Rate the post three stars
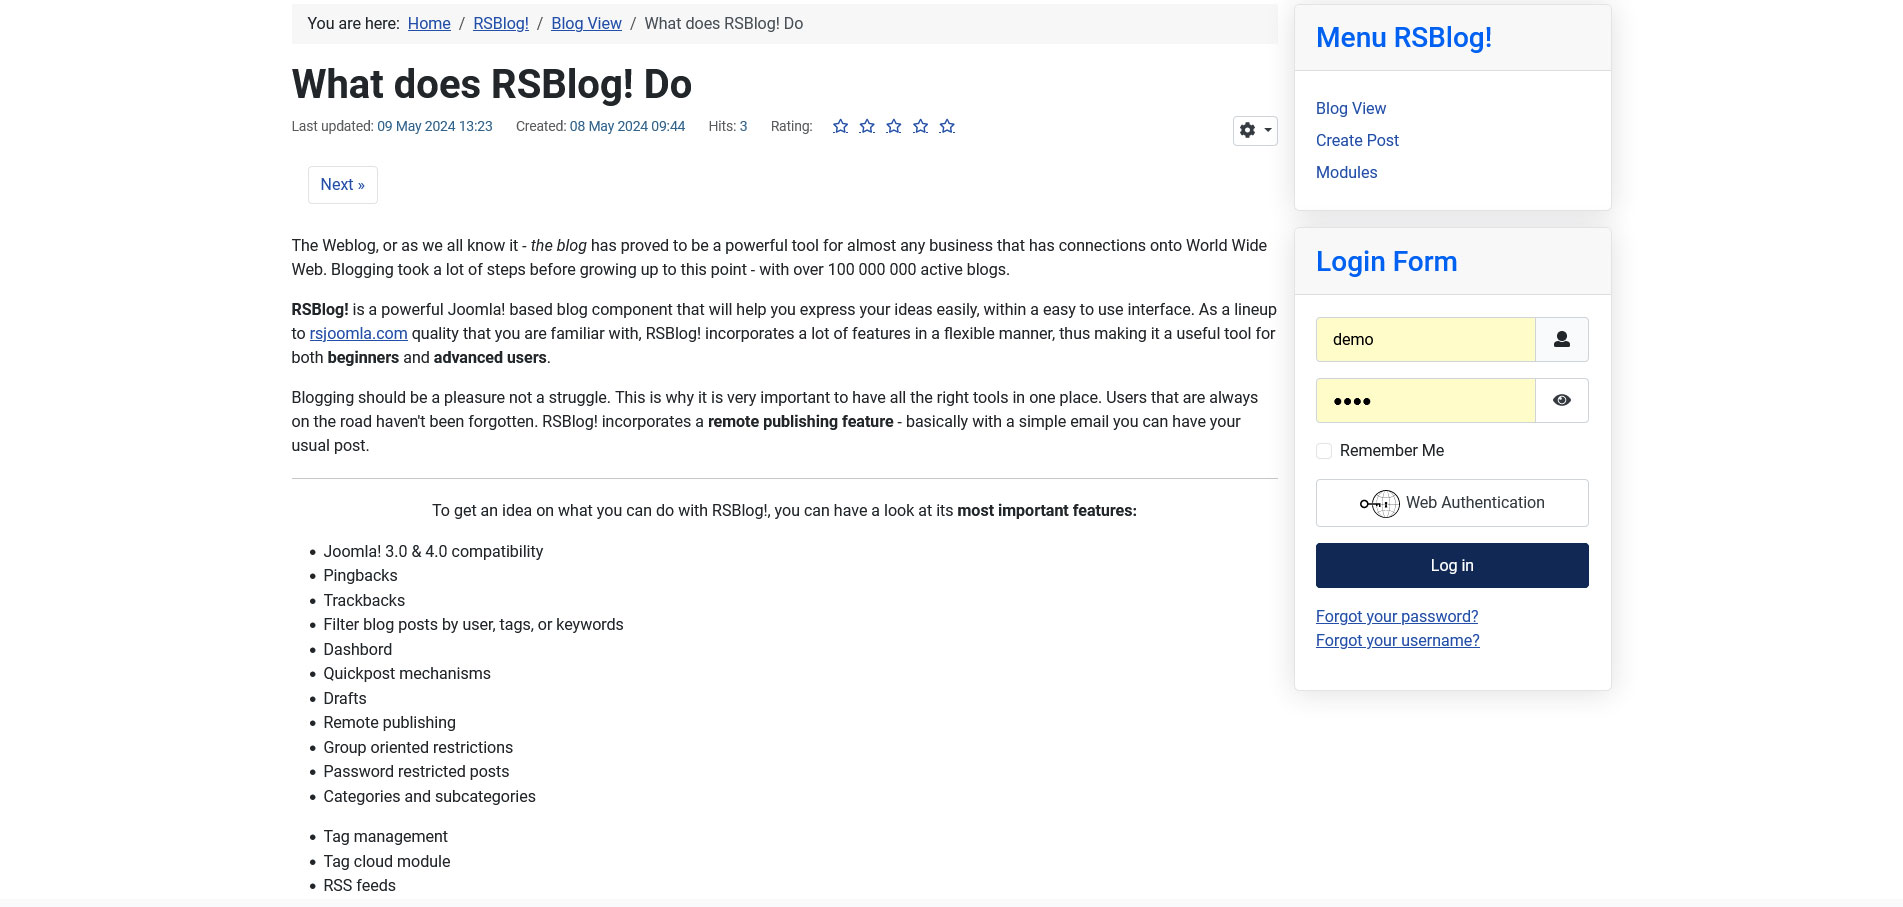1903x907 pixels. pyautogui.click(x=894, y=126)
